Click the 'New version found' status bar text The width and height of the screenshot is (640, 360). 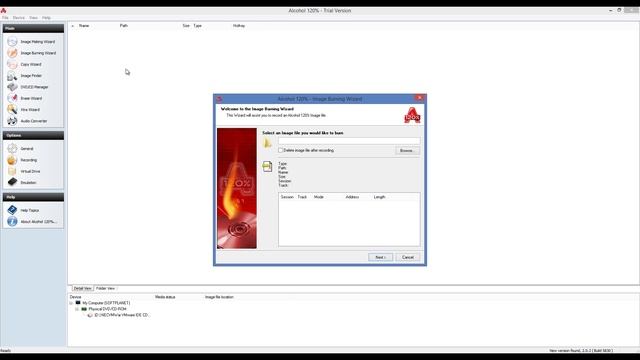tap(580, 351)
